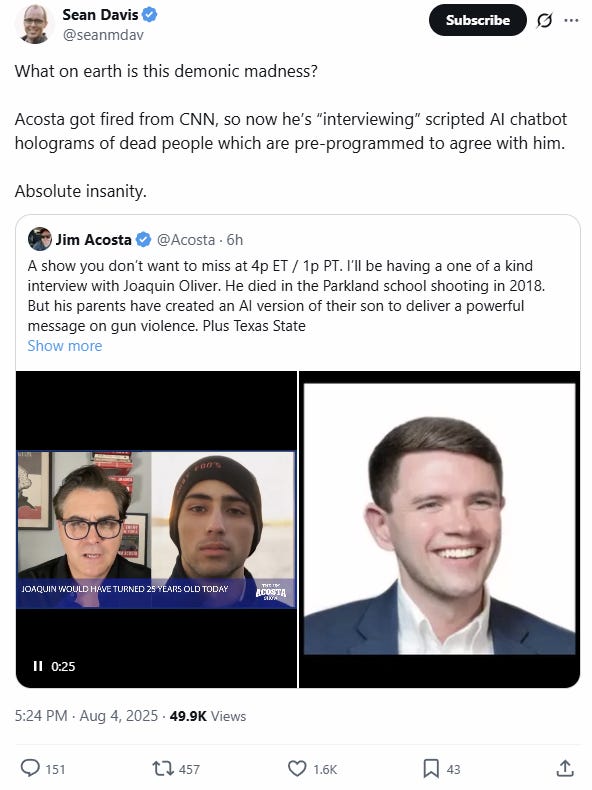Click the Jim Acosta name link

point(93,240)
